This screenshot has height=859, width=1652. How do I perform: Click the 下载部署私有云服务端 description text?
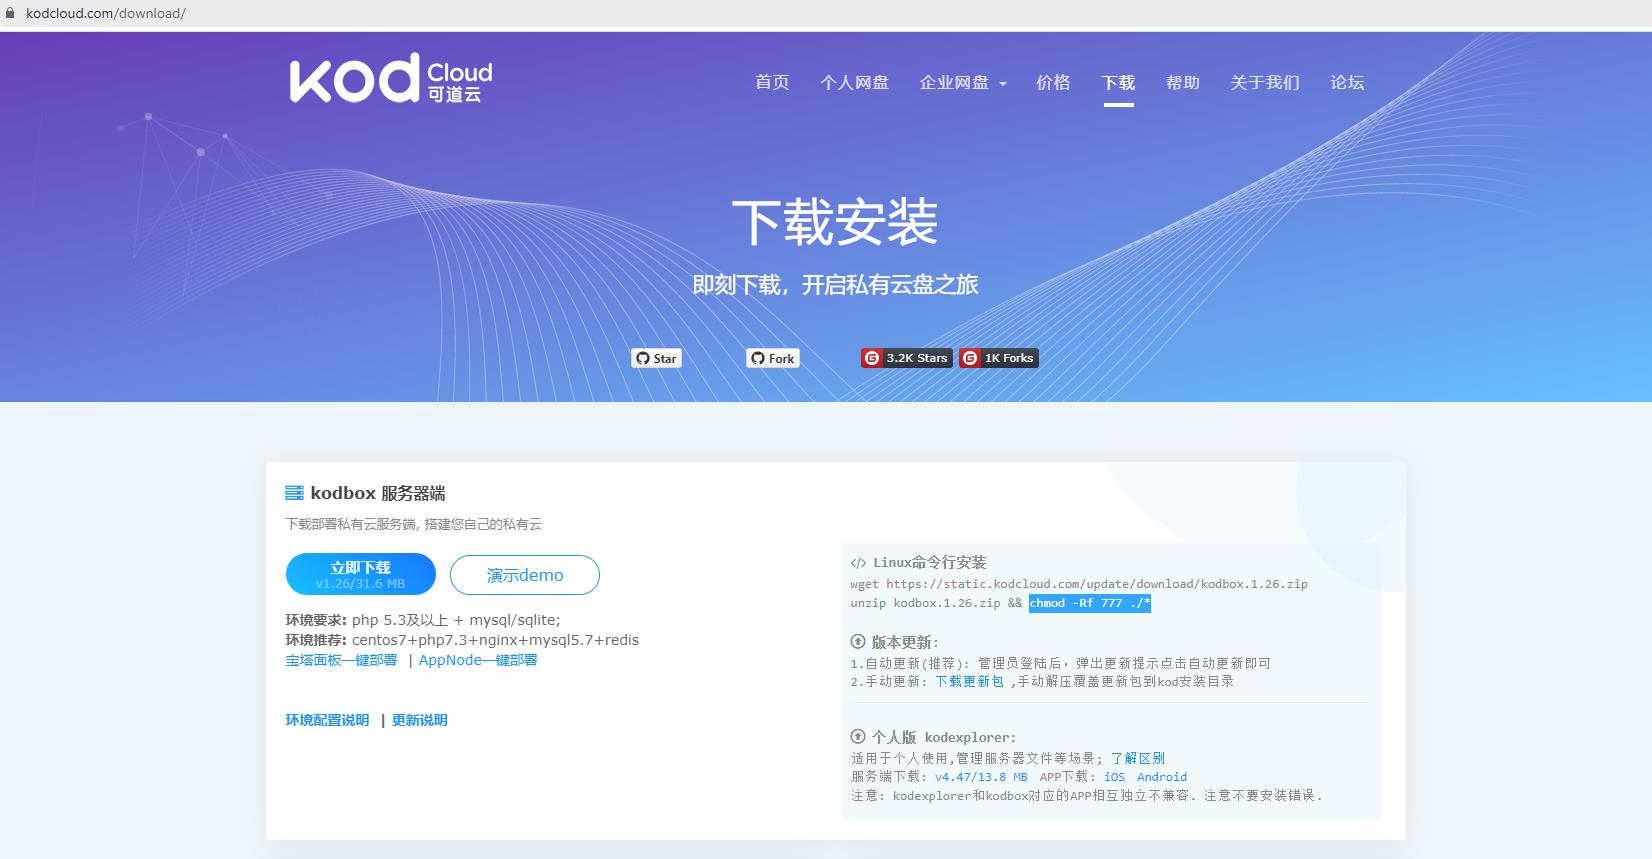click(x=414, y=524)
